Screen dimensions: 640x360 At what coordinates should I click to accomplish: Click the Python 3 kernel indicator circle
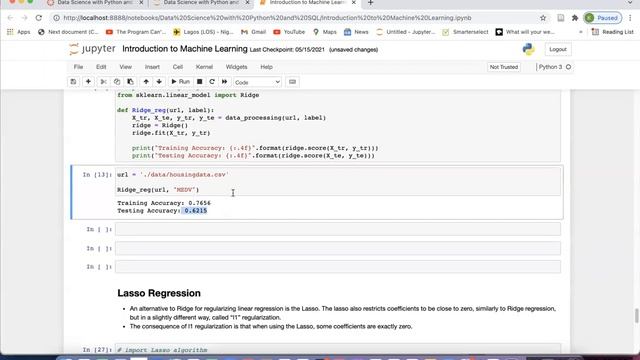tap(569, 67)
